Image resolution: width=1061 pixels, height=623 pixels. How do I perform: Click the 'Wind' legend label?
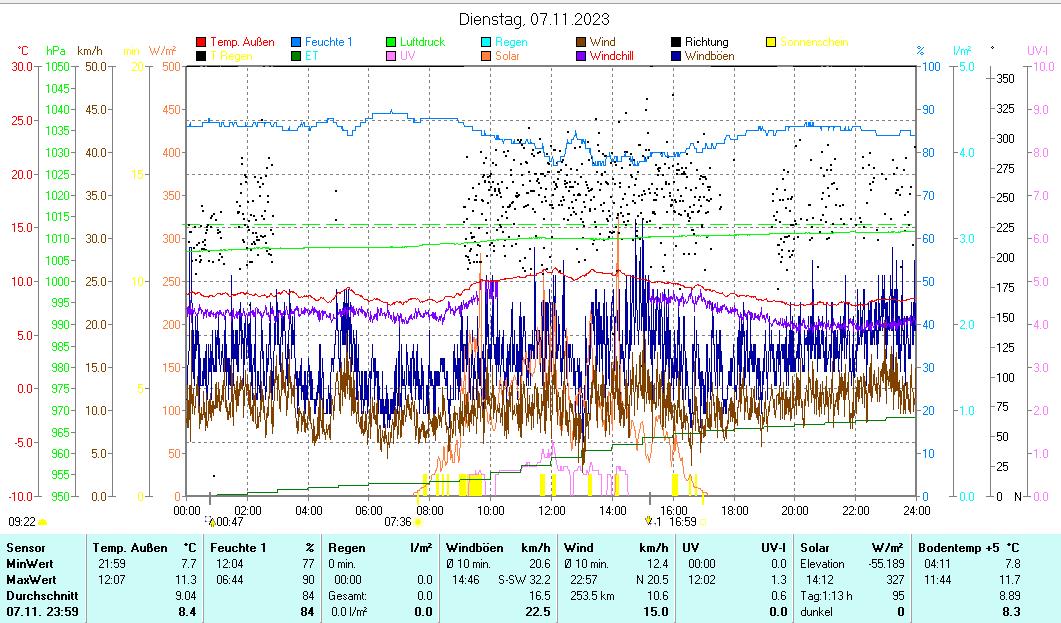coord(602,42)
